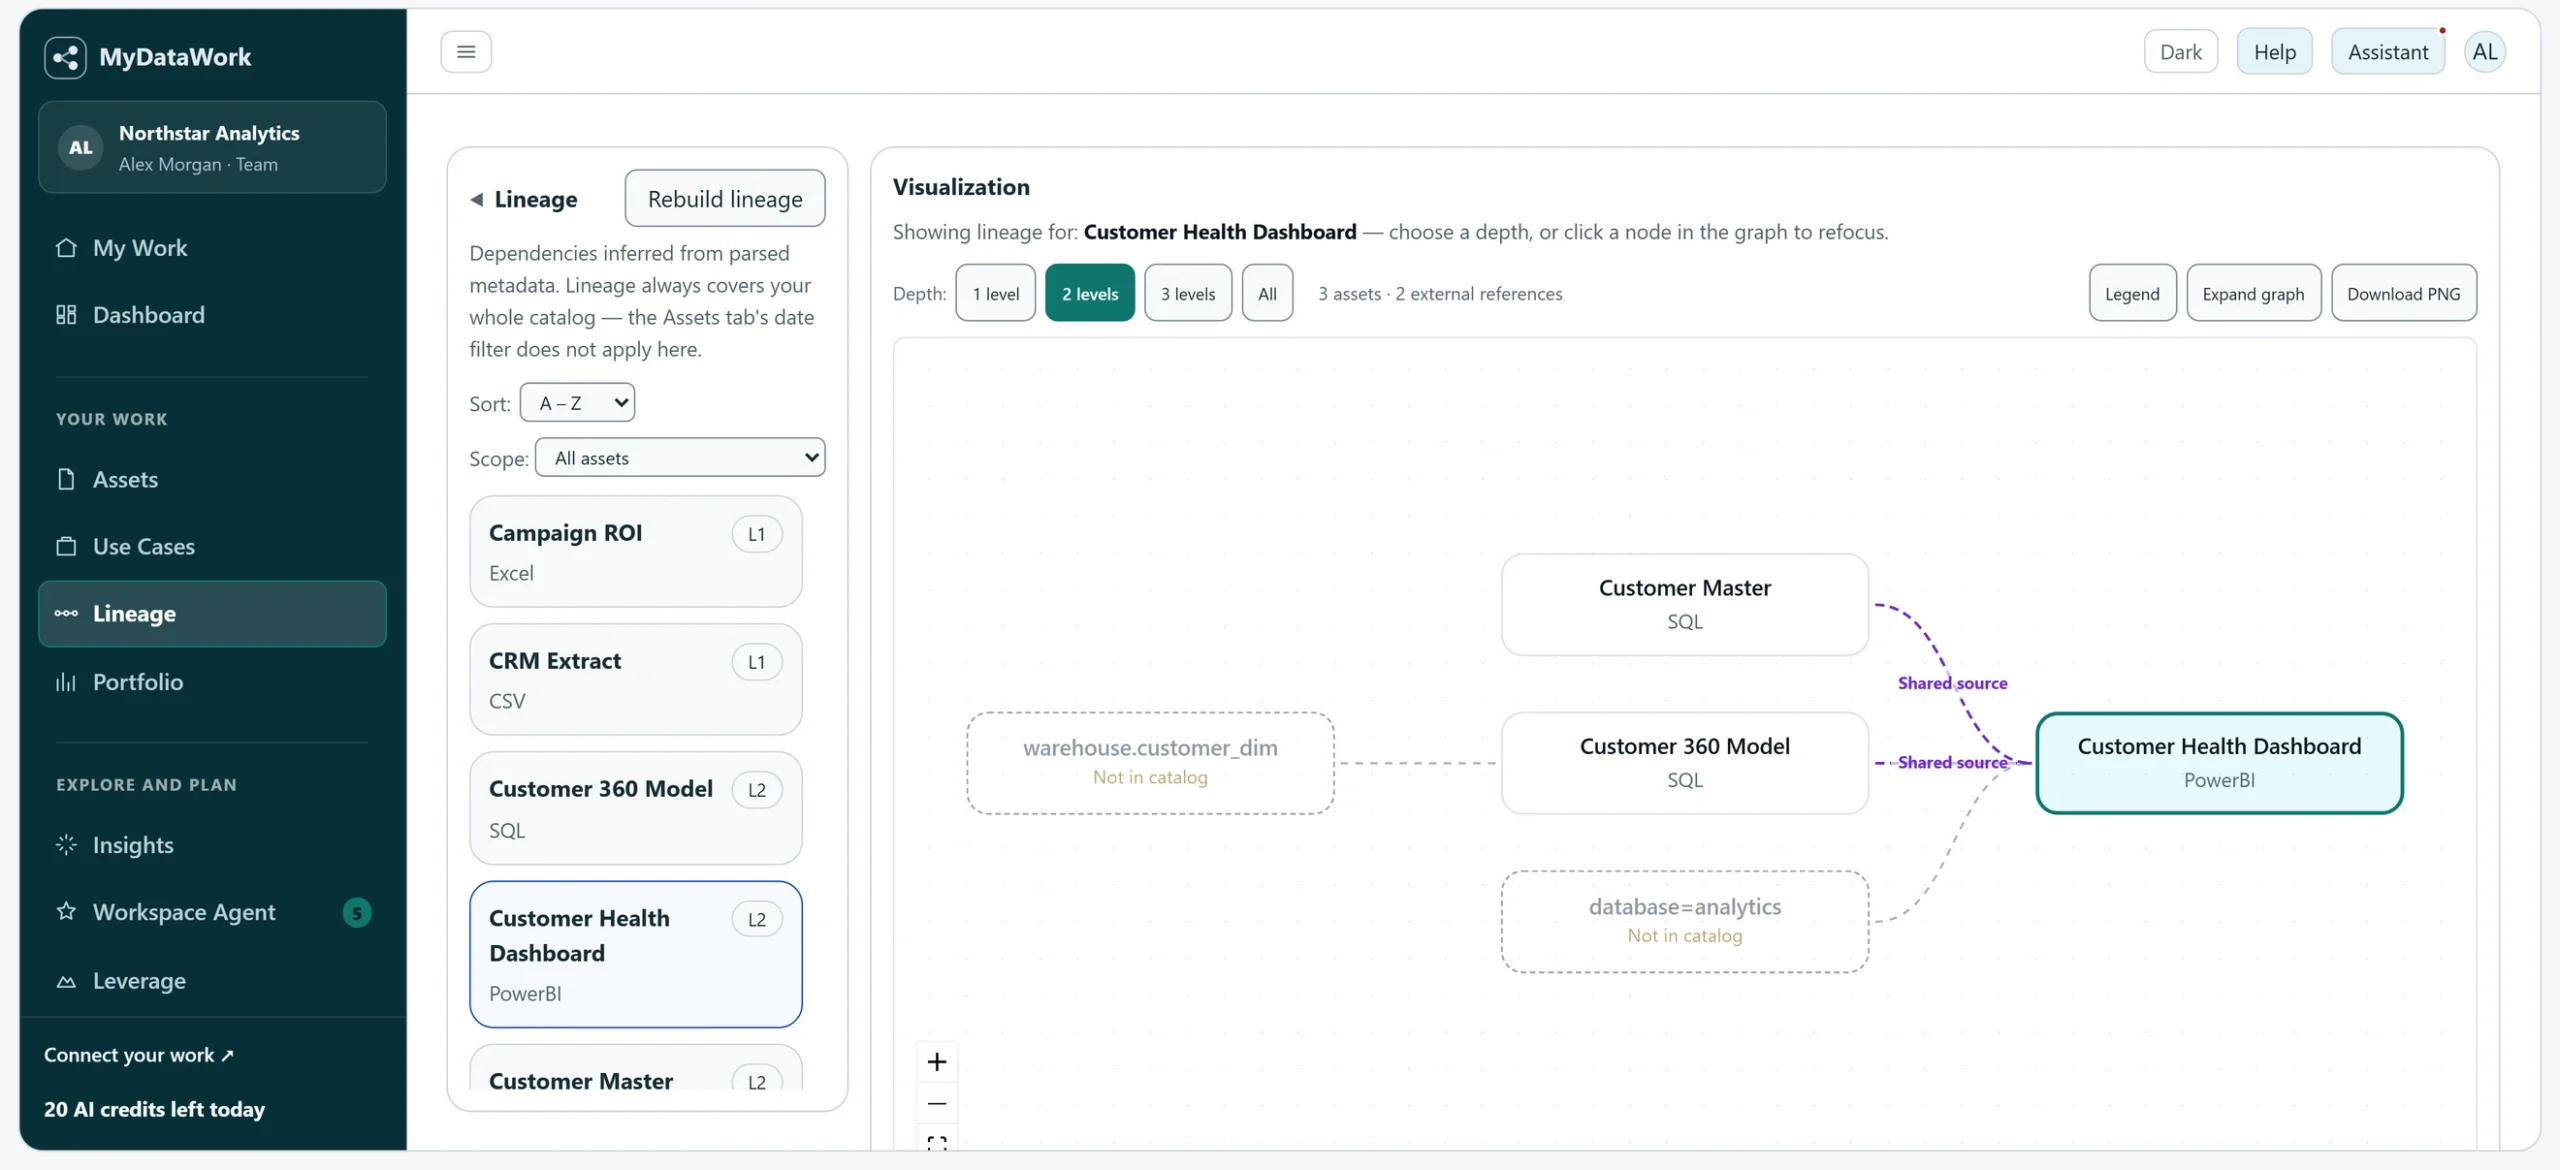Screen dimensions: 2560x1170
Task: Open the Scope All assets dropdown
Action: pos(680,458)
